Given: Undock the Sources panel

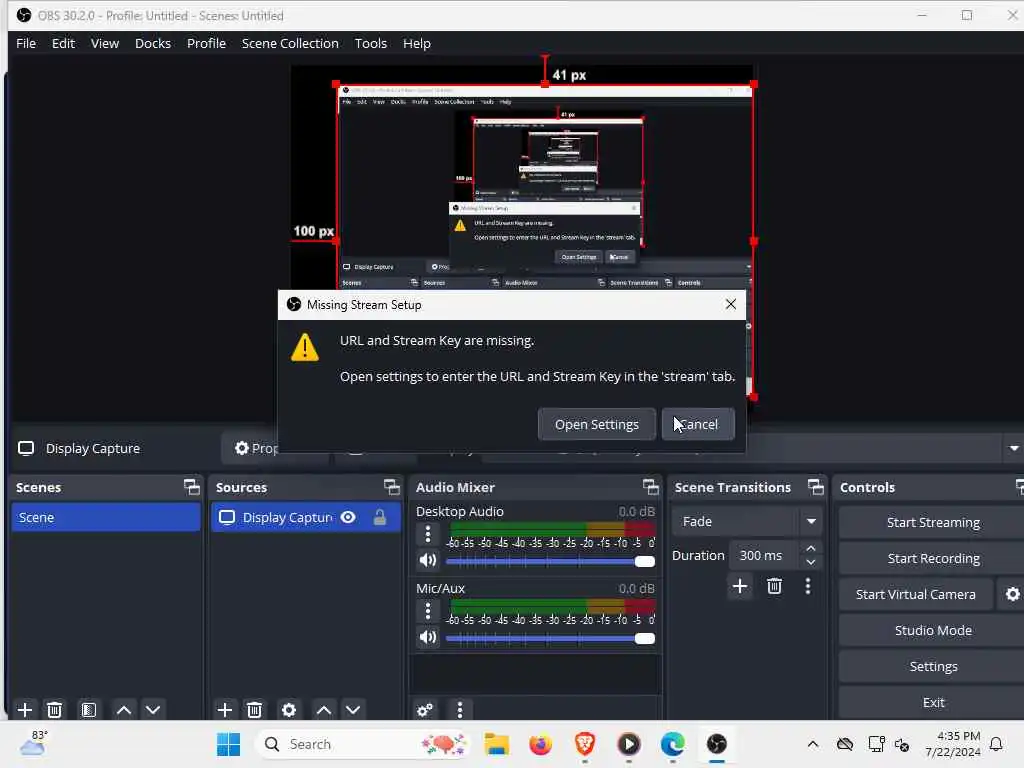Looking at the screenshot, I should pos(391,487).
